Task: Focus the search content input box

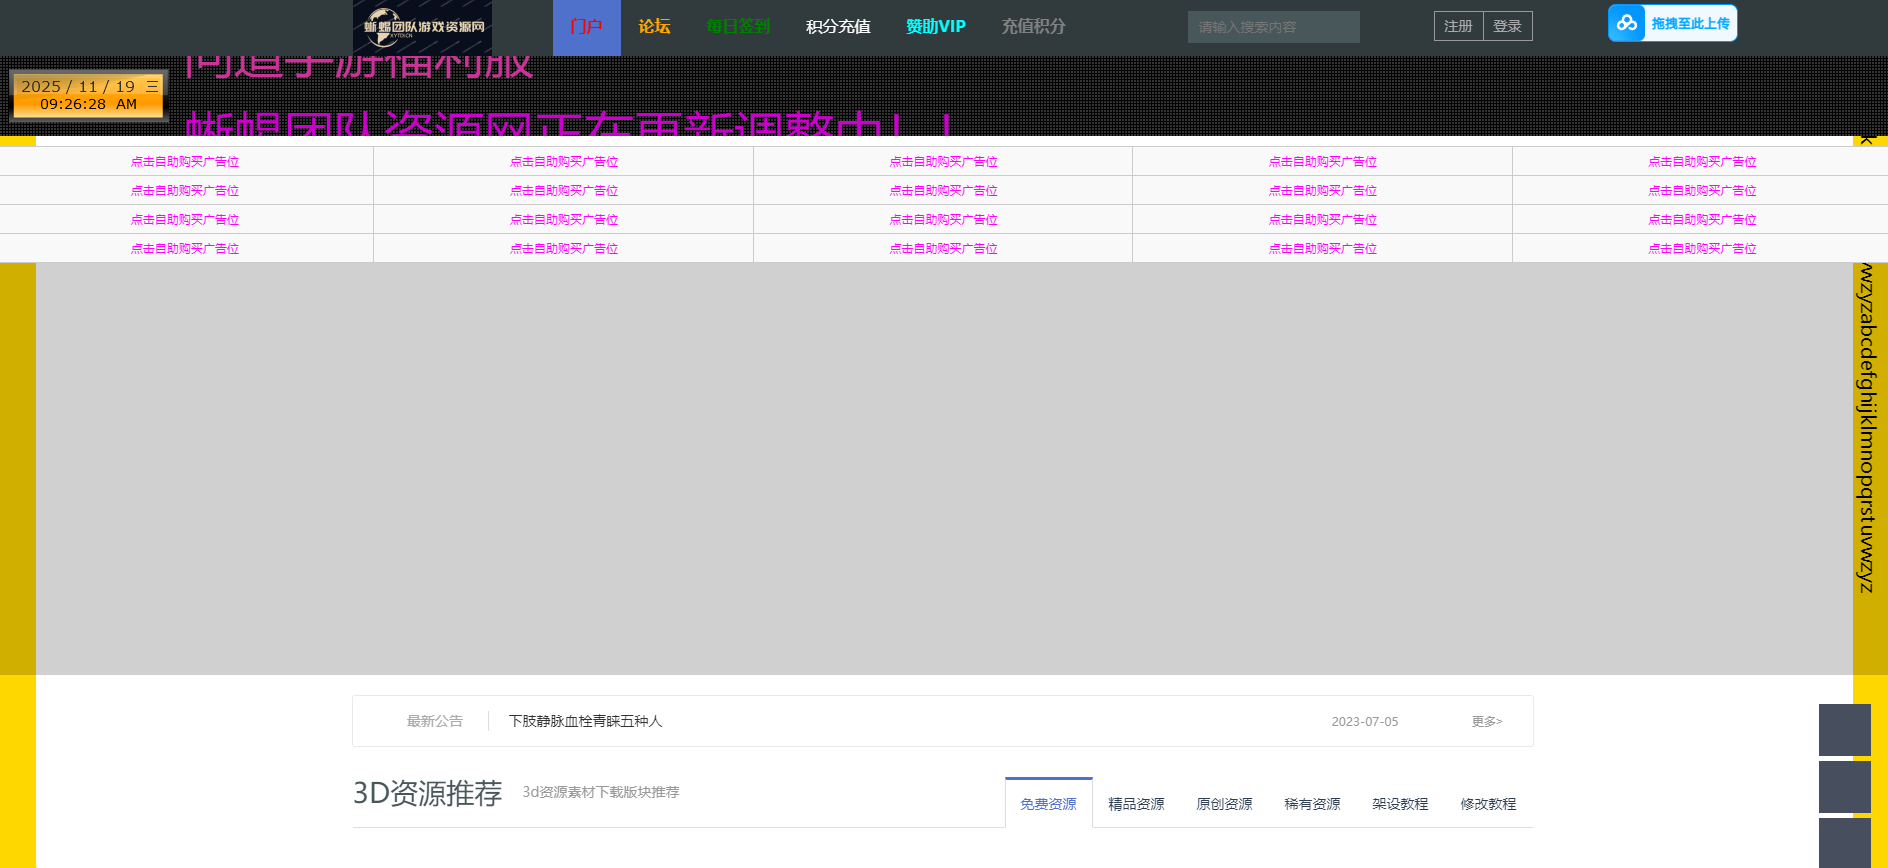Action: [x=1273, y=27]
